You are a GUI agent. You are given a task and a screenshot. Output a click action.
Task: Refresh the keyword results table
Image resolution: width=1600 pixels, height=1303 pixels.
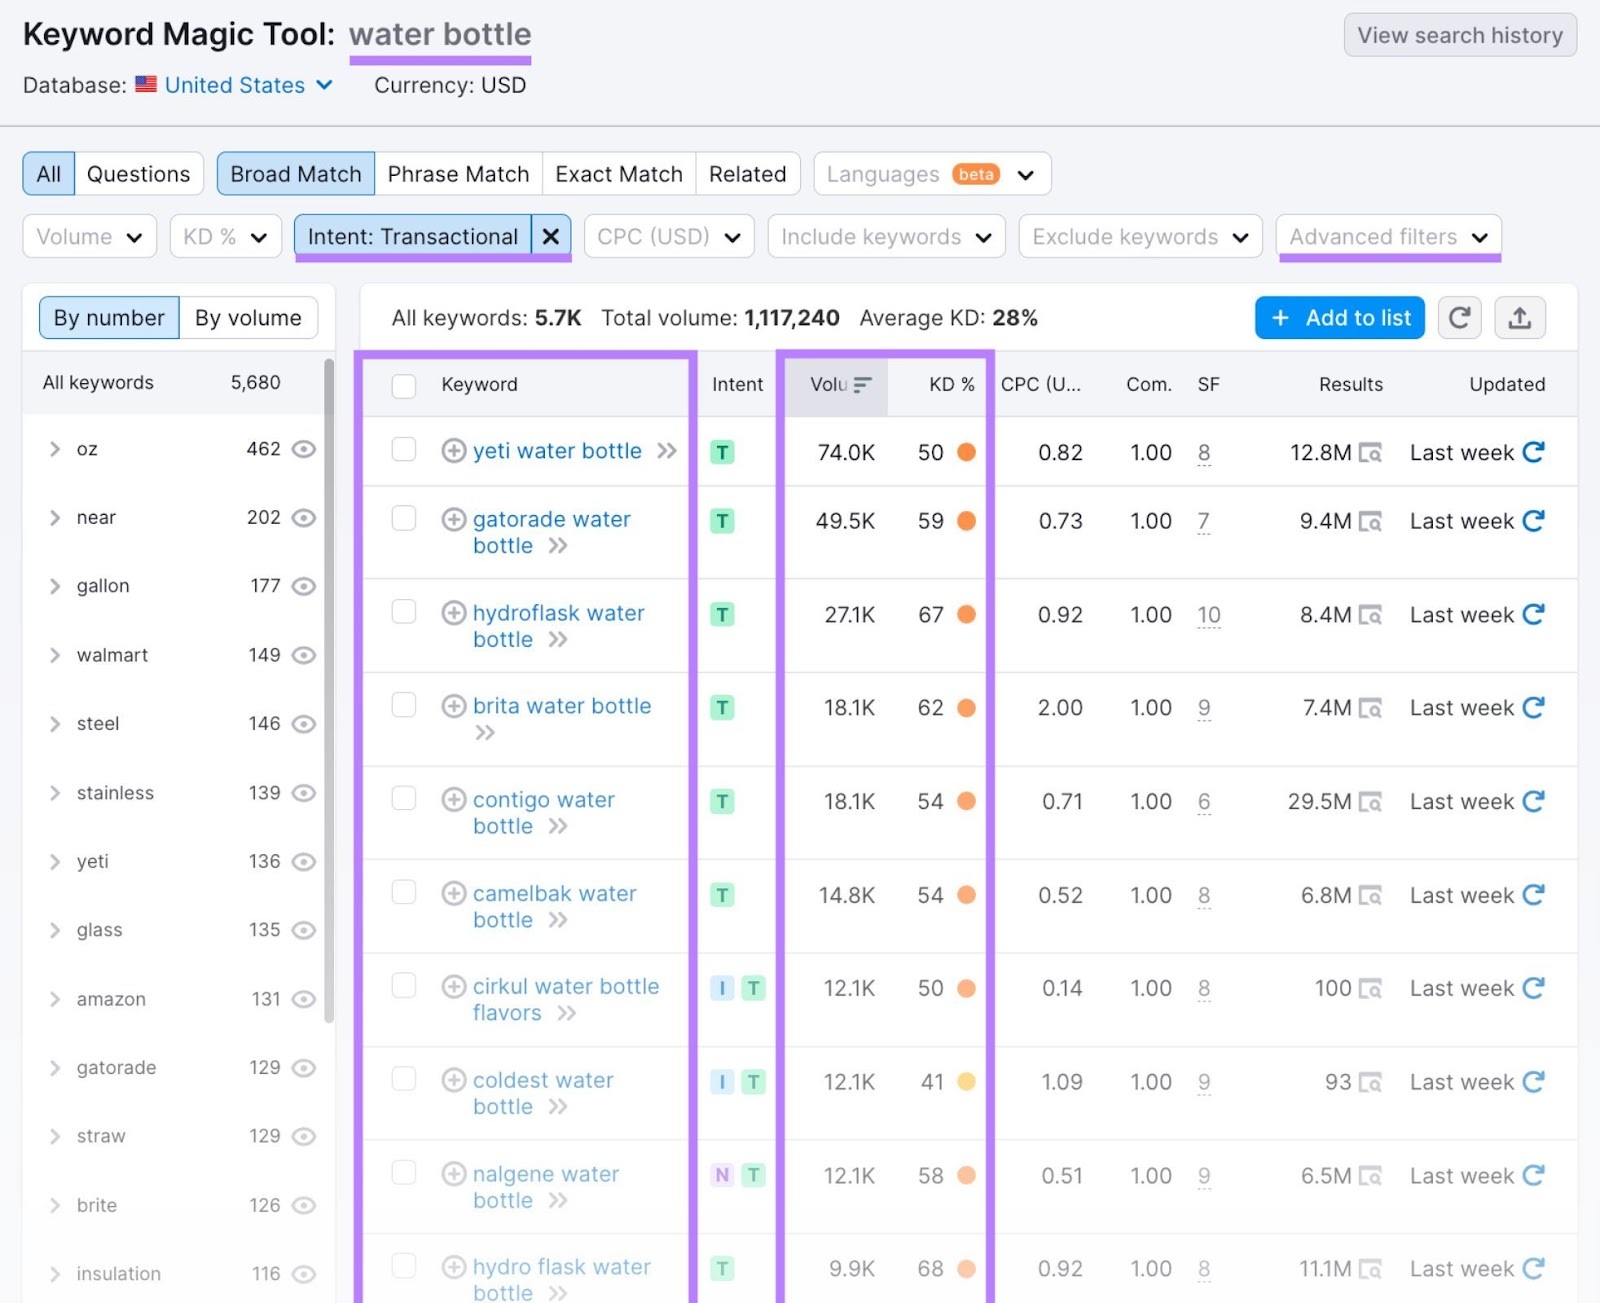point(1459,317)
